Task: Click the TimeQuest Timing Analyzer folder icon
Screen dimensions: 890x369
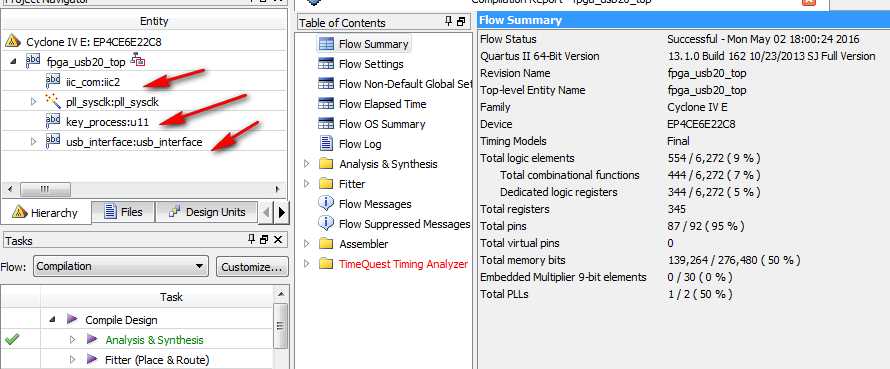Action: coord(326,263)
